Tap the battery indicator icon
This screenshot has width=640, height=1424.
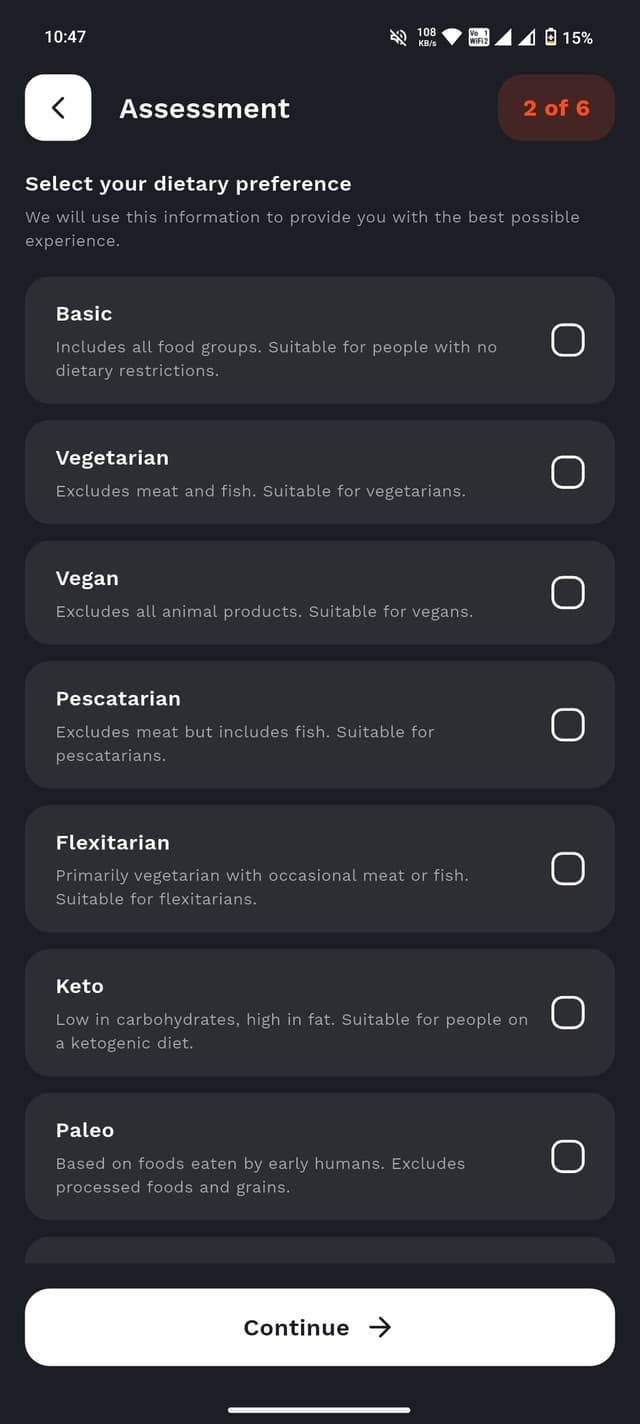tap(550, 37)
